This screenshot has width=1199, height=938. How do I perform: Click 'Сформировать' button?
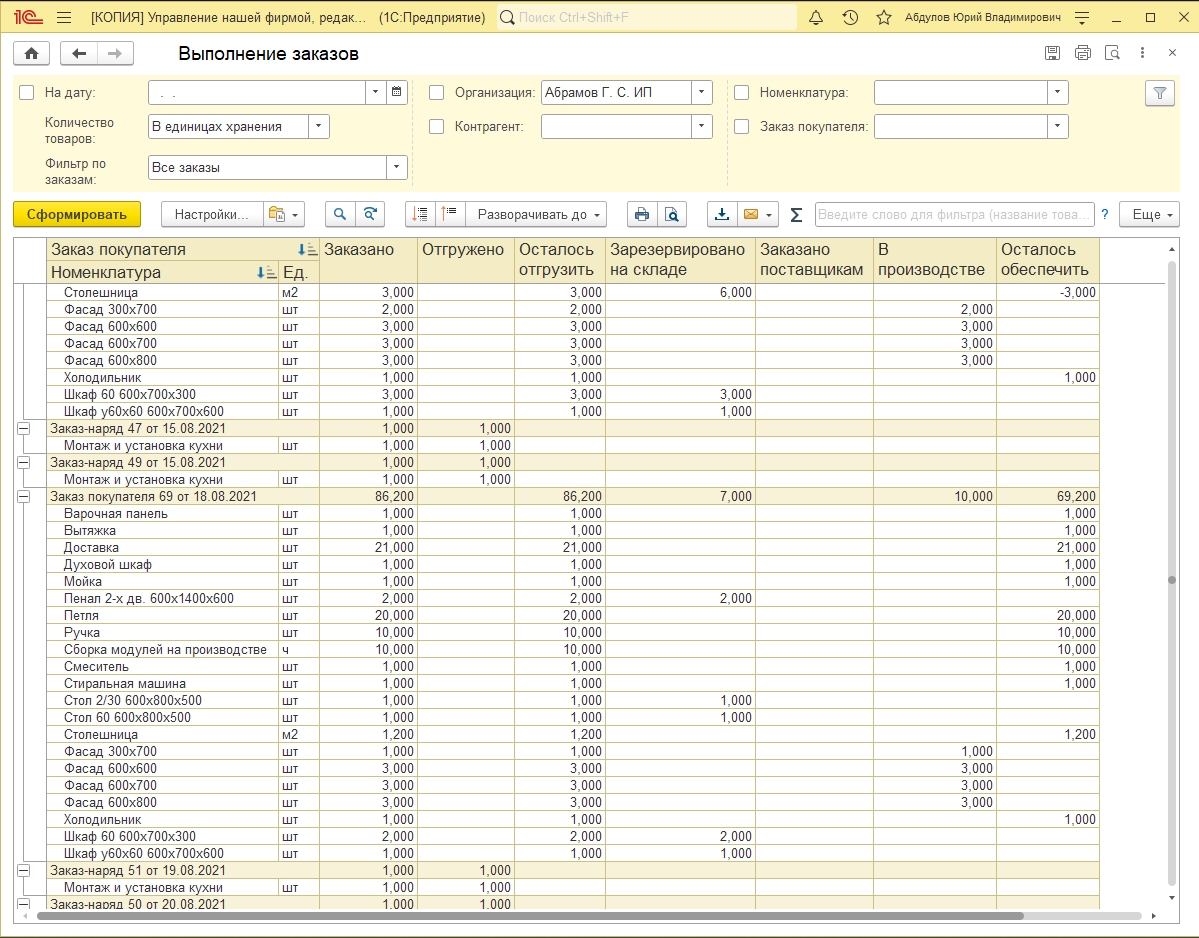(x=76, y=215)
